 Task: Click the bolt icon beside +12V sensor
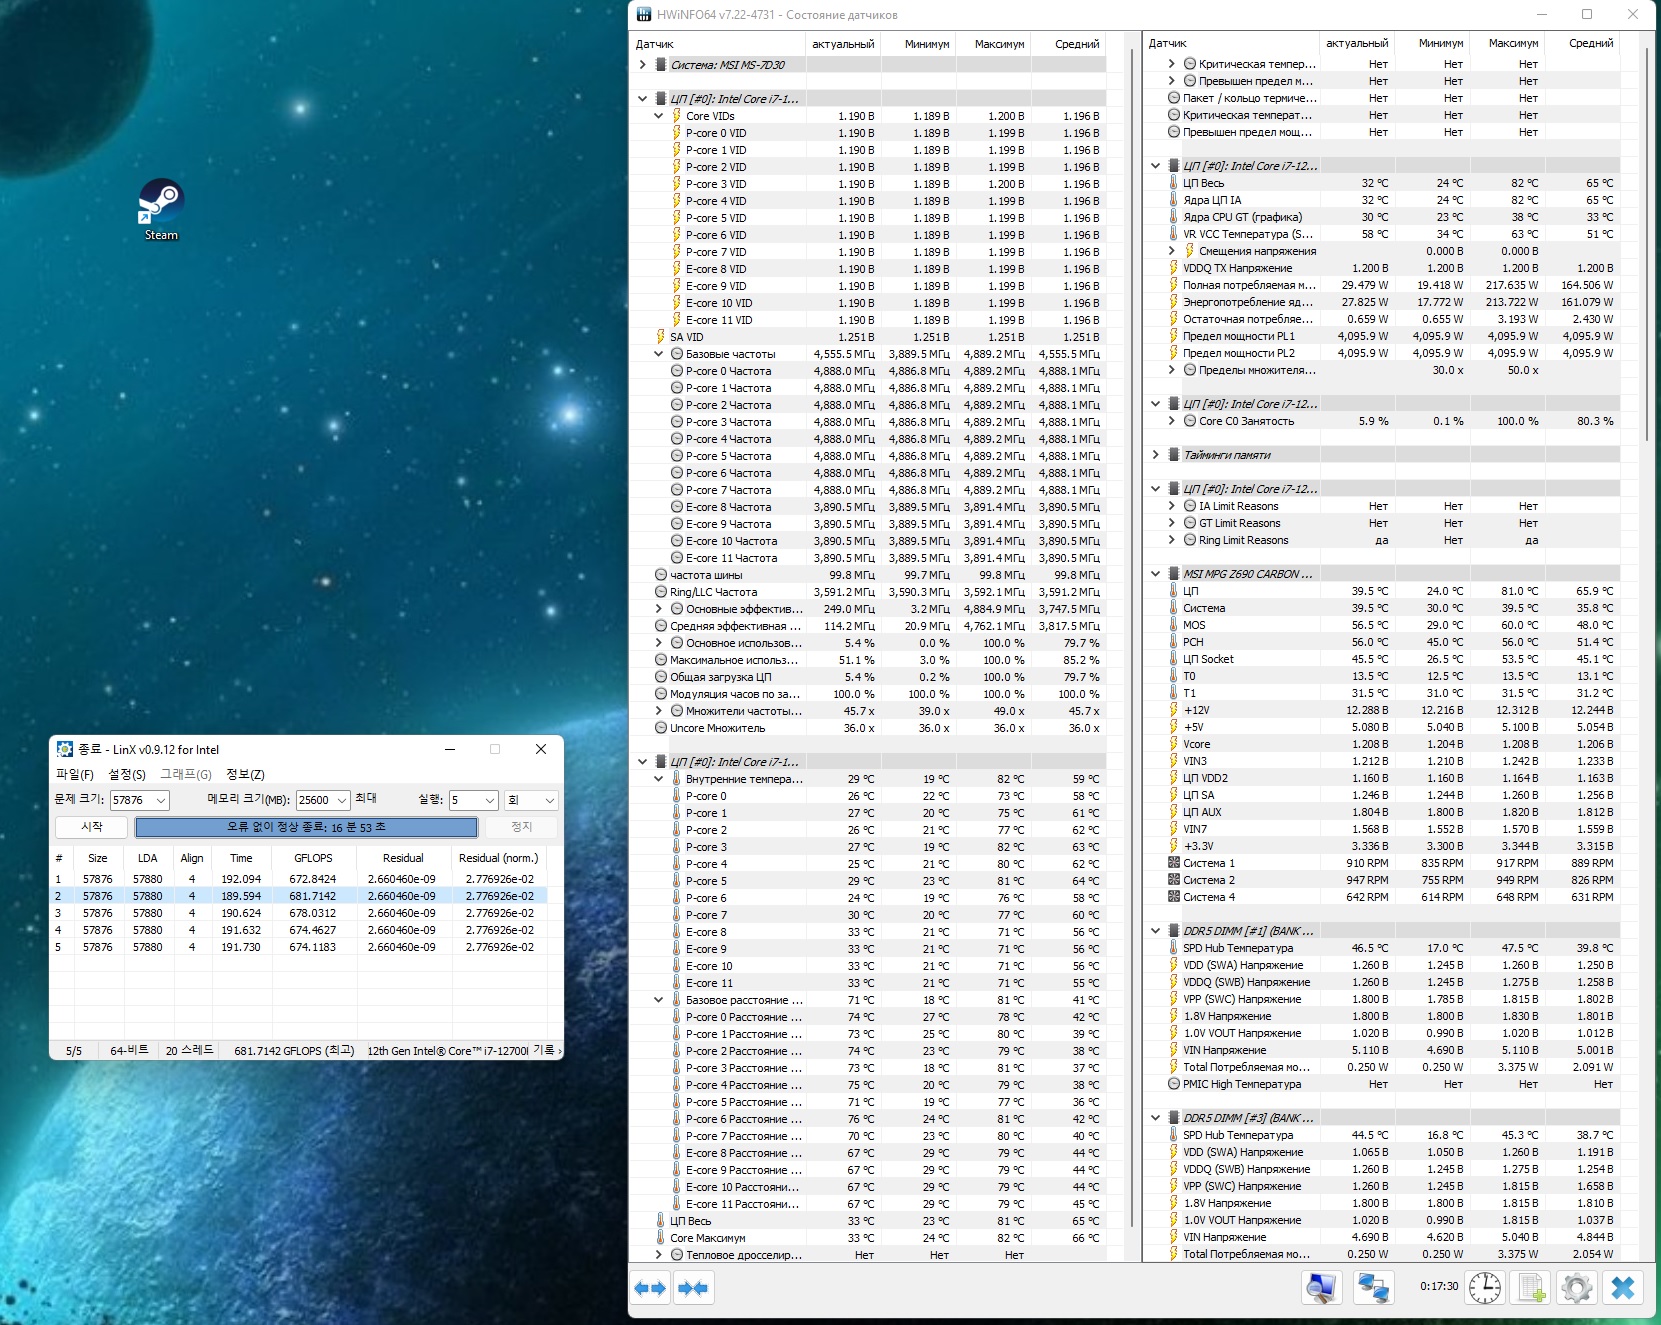tap(1174, 710)
